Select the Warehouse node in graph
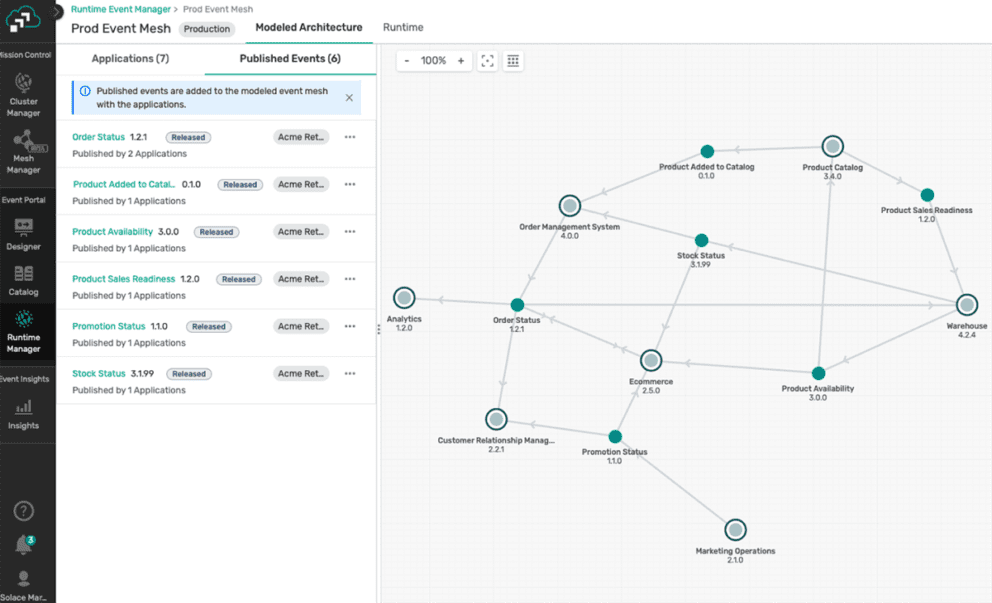Image resolution: width=992 pixels, height=603 pixels. click(x=966, y=305)
